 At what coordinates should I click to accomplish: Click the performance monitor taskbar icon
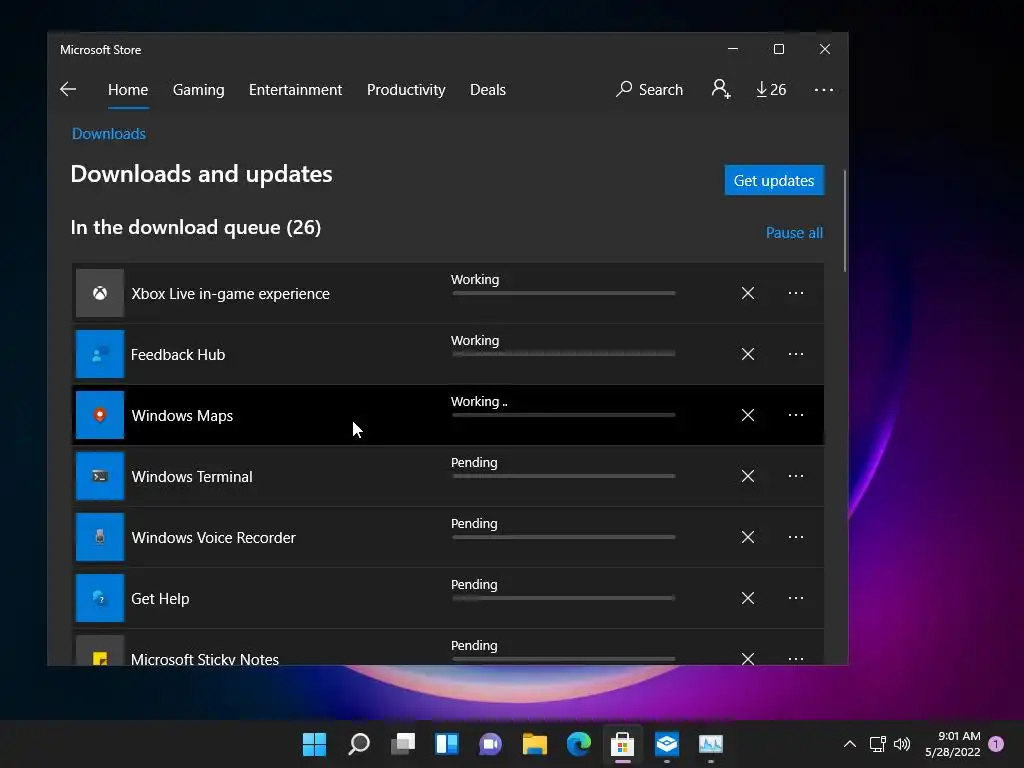tap(711, 744)
